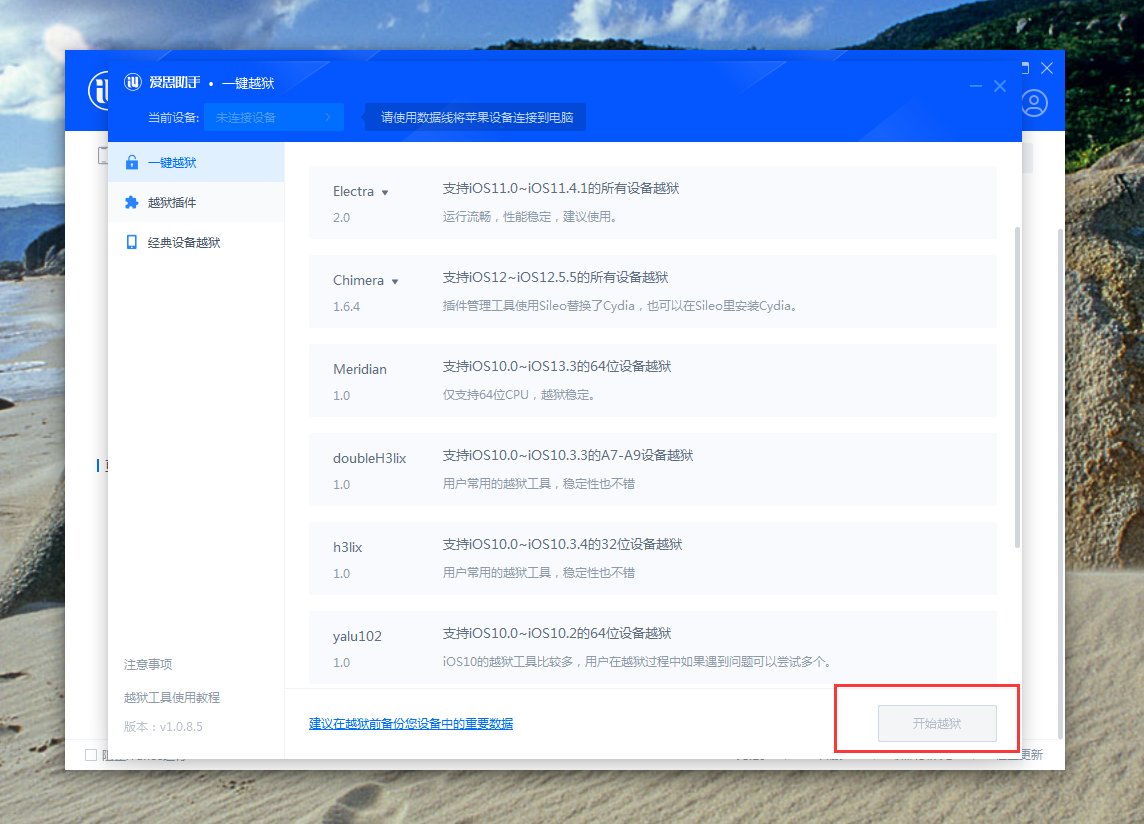
Task: Expand the Chimera version dropdown
Action: (x=397, y=281)
